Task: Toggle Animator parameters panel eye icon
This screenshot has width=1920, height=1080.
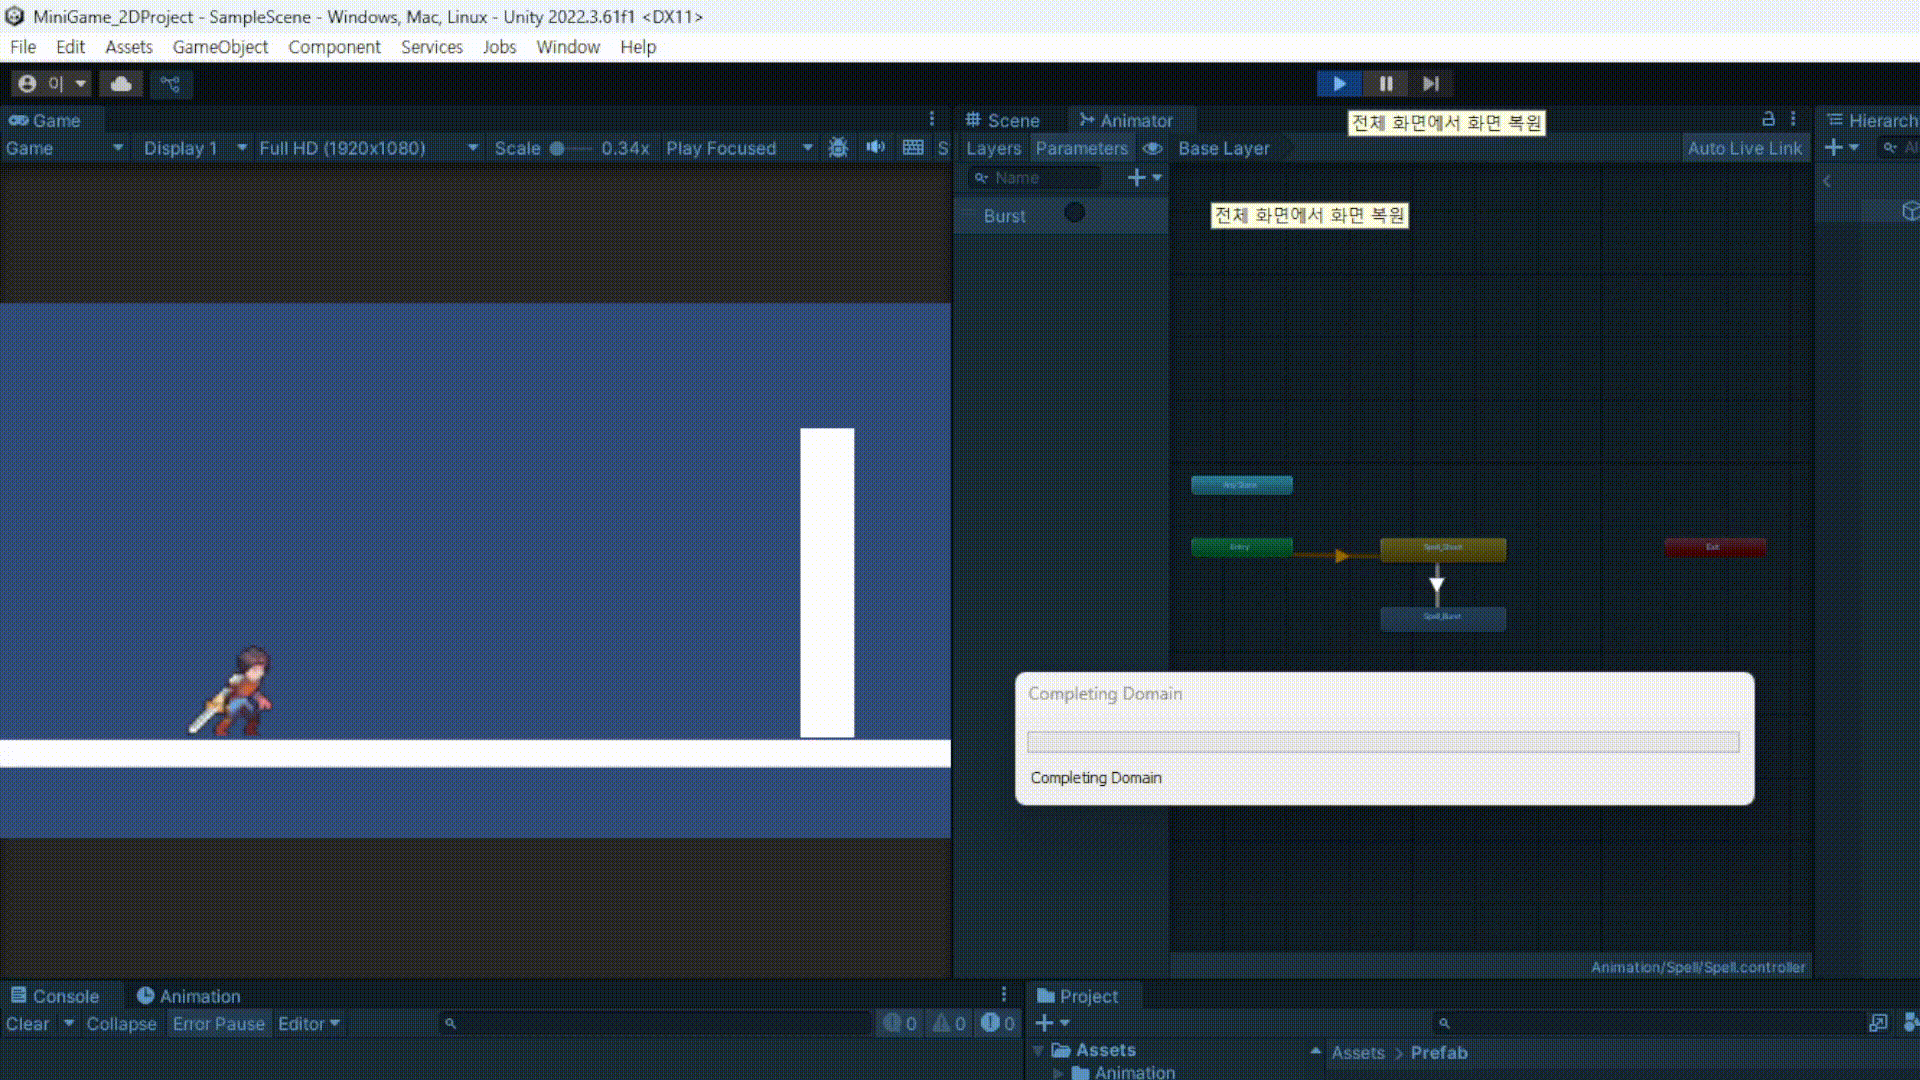Action: pos(1152,148)
